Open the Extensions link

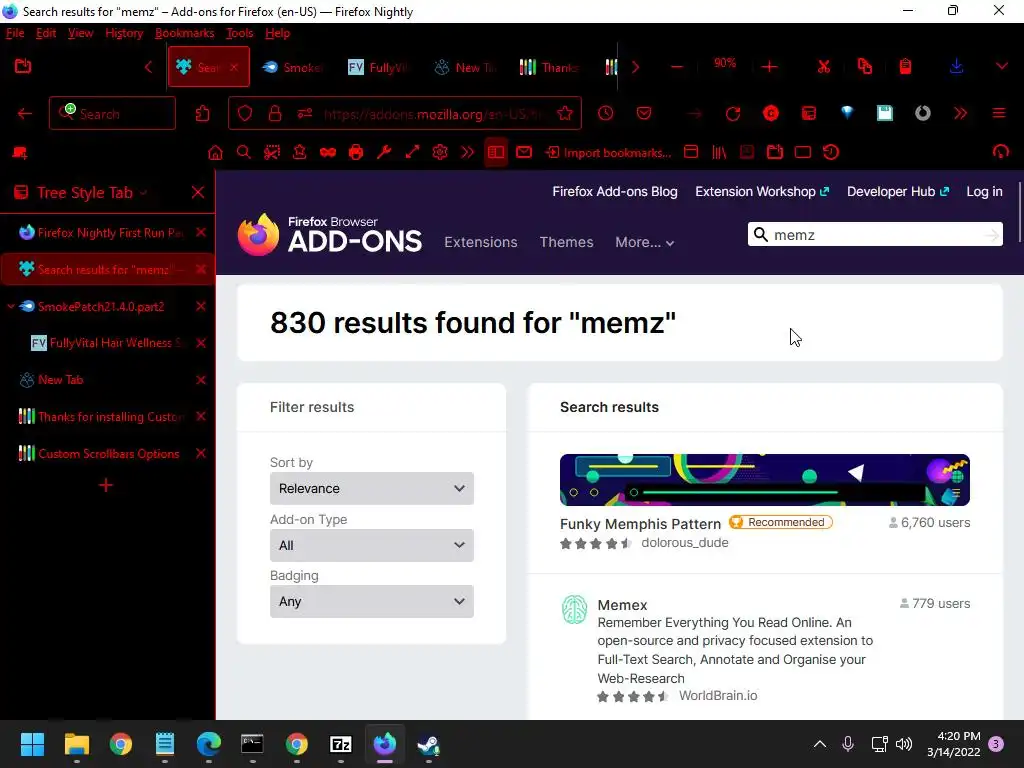(x=481, y=242)
